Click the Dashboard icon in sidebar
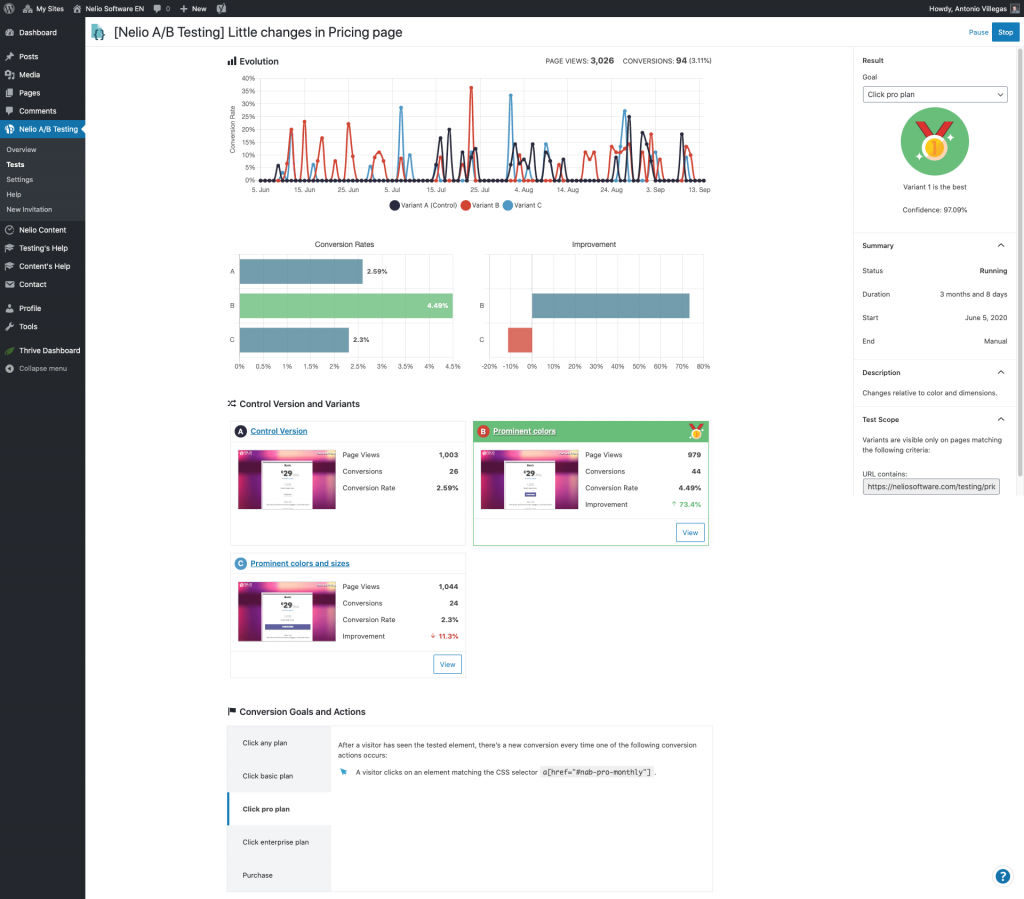The width and height of the screenshot is (1024, 899). (x=10, y=33)
